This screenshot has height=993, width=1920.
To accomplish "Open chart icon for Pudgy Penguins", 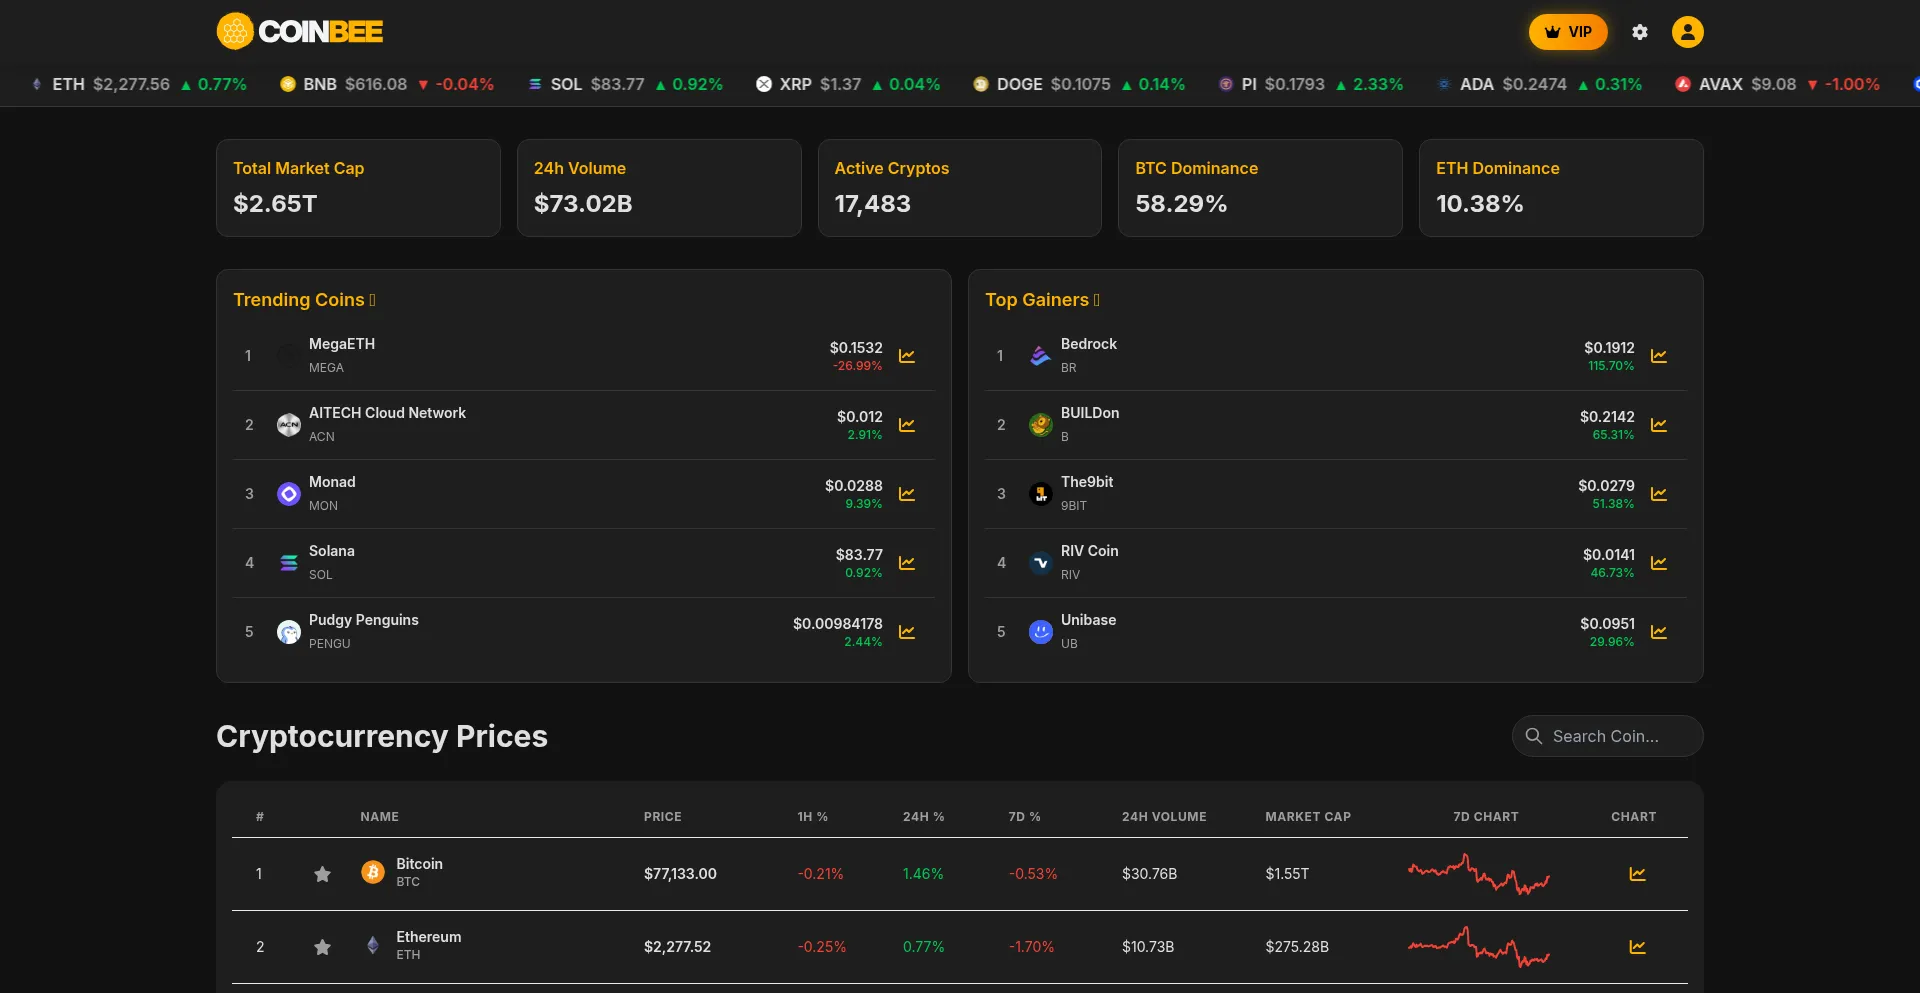I will coord(907,632).
